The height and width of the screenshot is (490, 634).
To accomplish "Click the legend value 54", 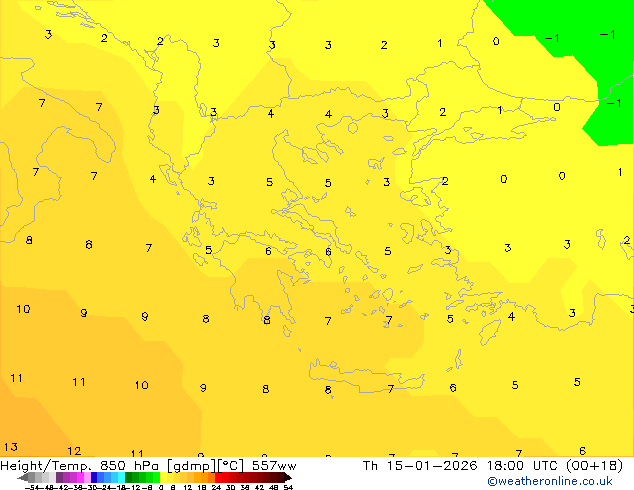I will pyautogui.click(x=288, y=487).
